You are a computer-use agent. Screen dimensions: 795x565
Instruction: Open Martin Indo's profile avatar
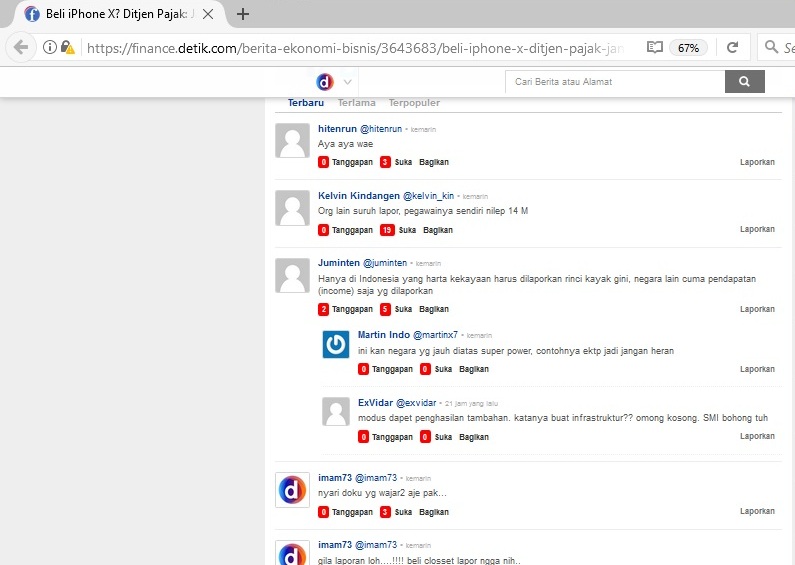point(336,344)
